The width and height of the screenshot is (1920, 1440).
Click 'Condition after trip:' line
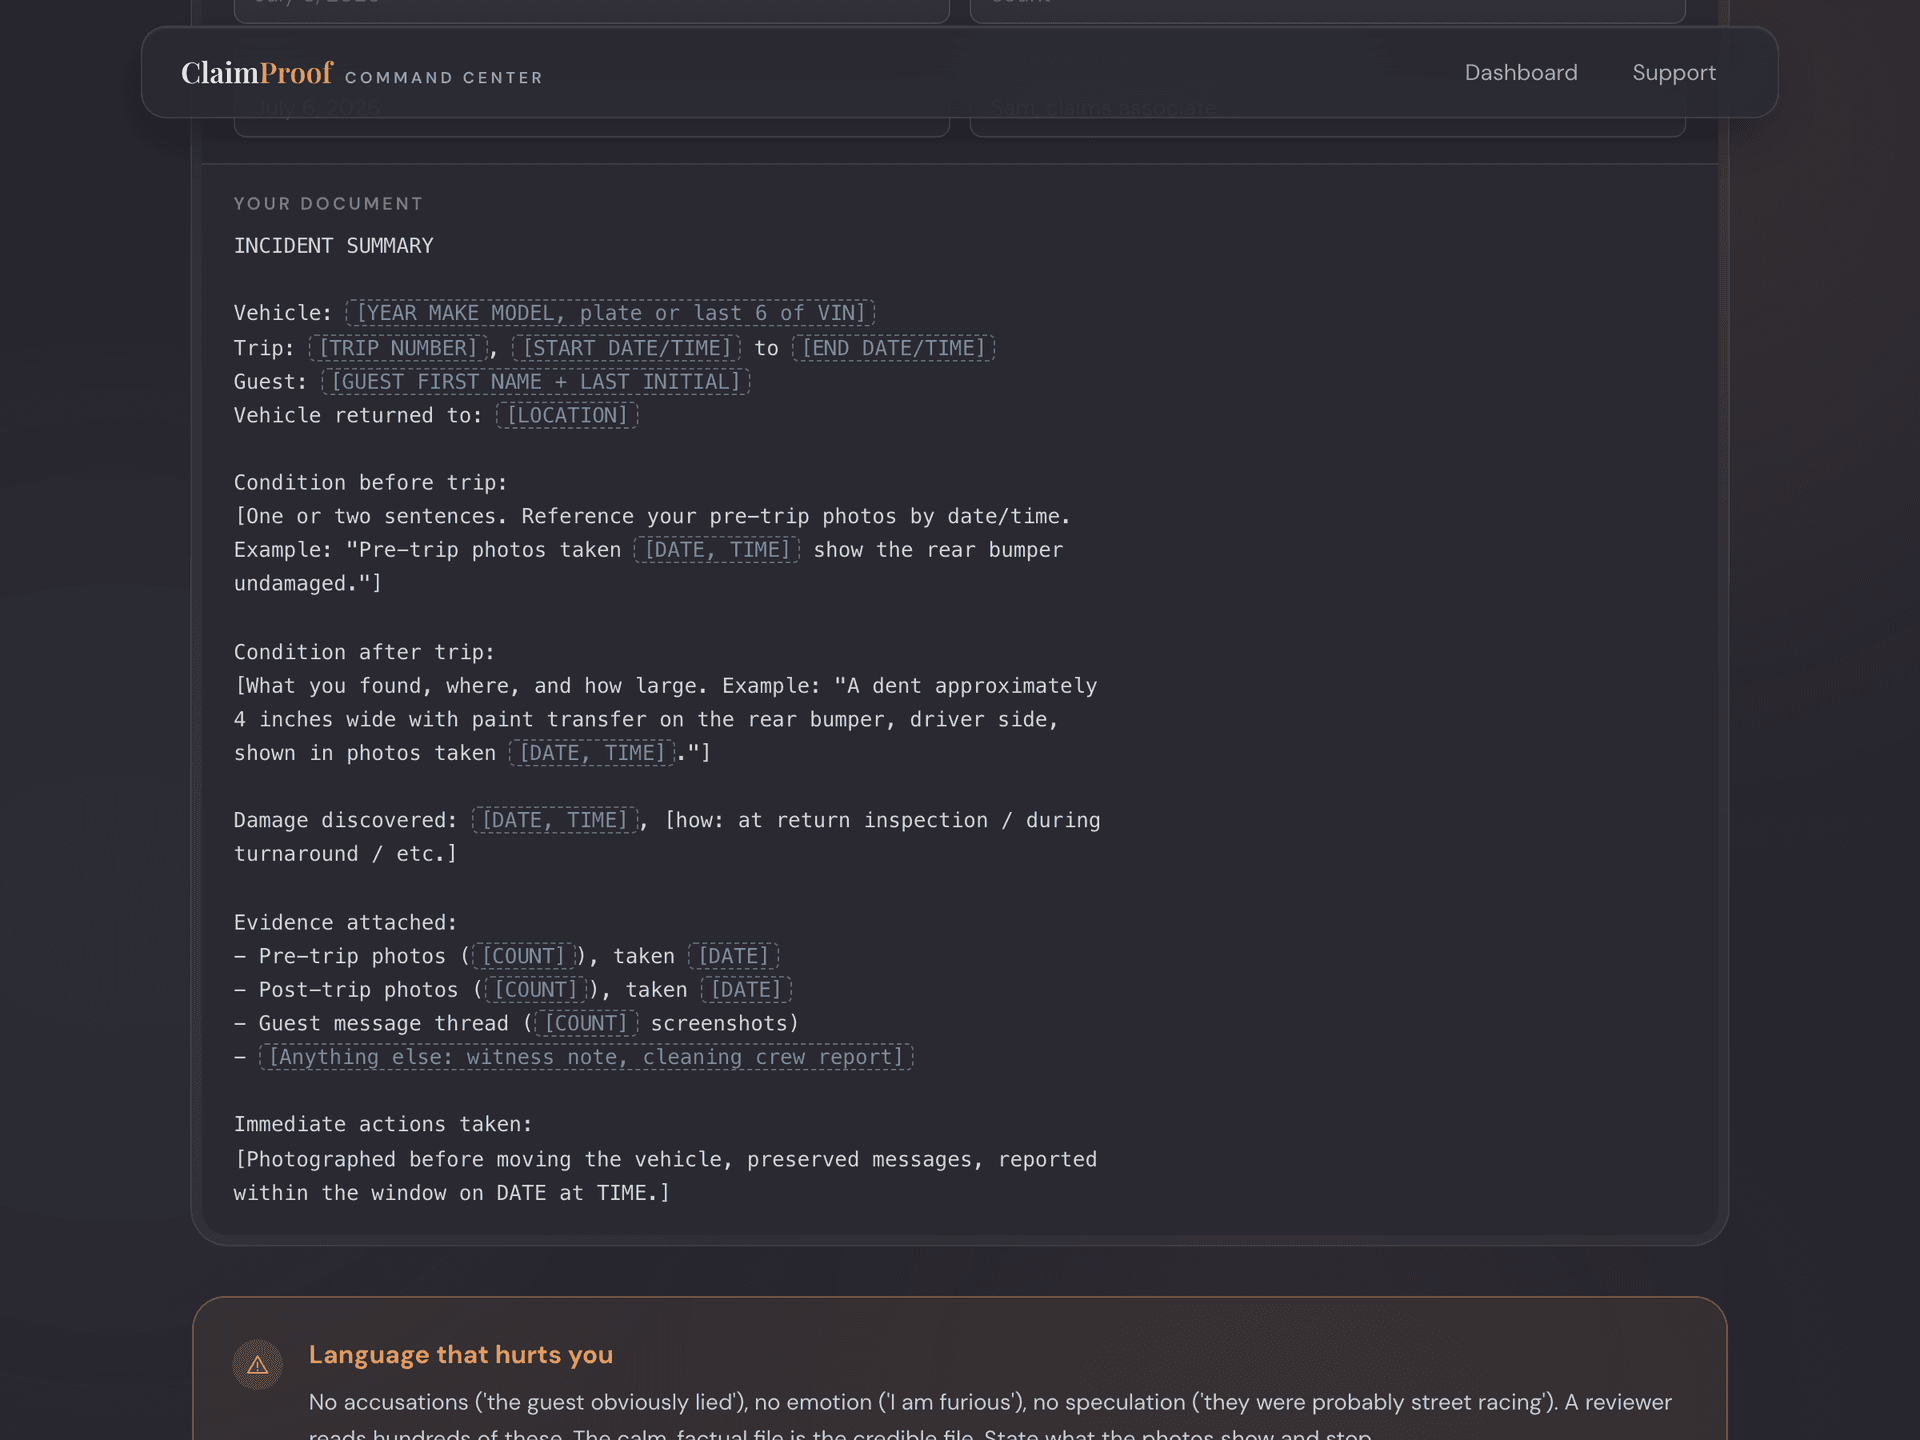pos(364,652)
